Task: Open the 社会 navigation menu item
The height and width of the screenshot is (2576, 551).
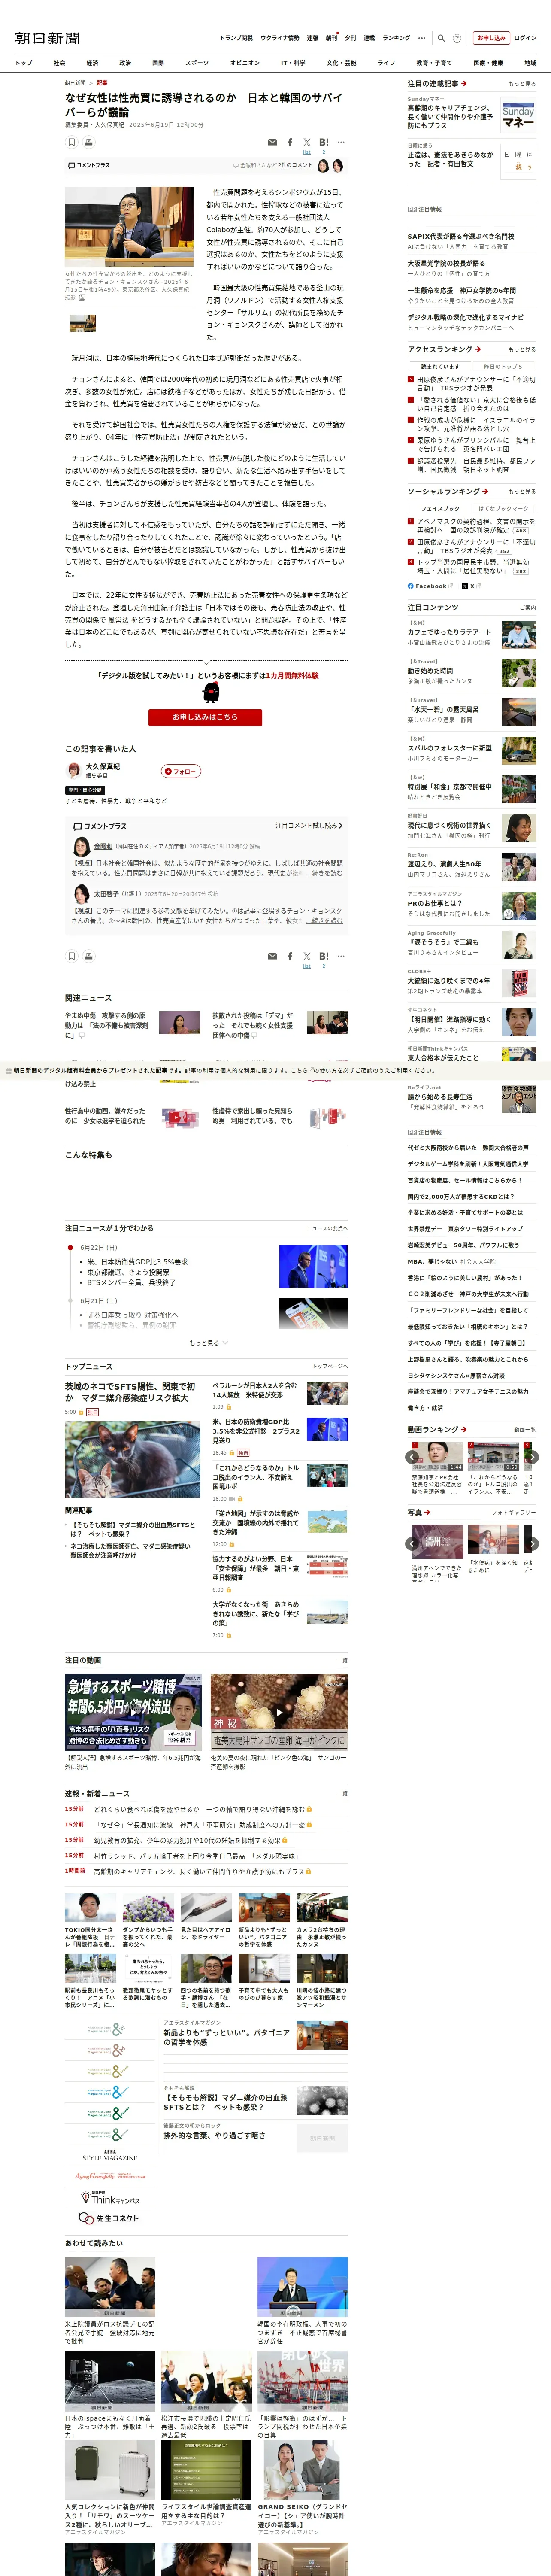Action: coord(59,63)
